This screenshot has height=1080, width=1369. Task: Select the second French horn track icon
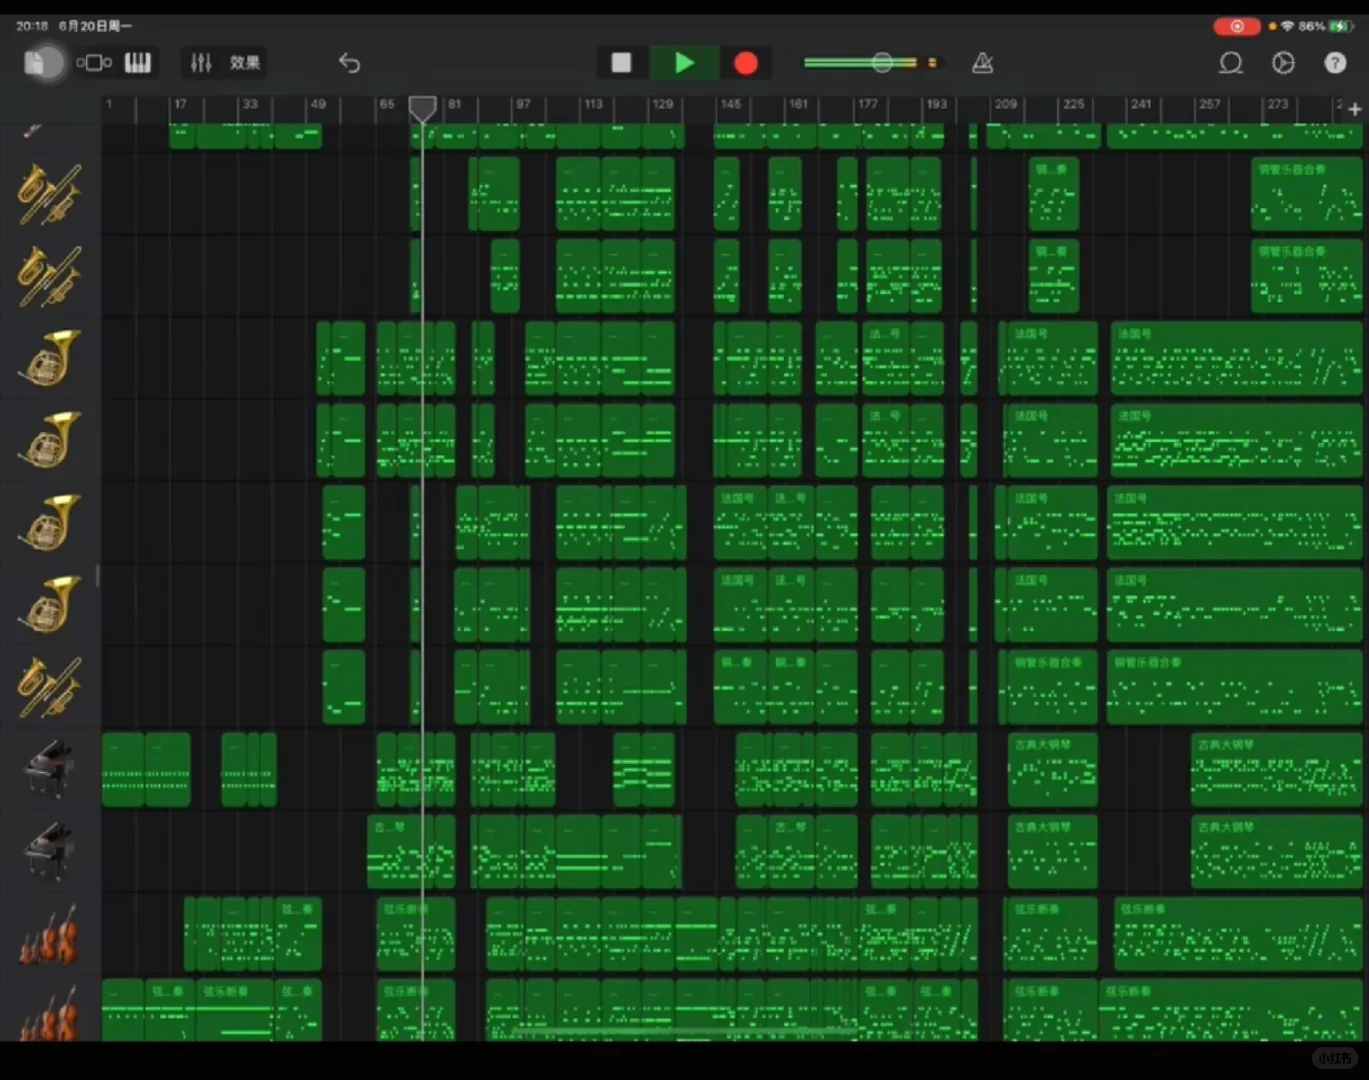coord(49,440)
